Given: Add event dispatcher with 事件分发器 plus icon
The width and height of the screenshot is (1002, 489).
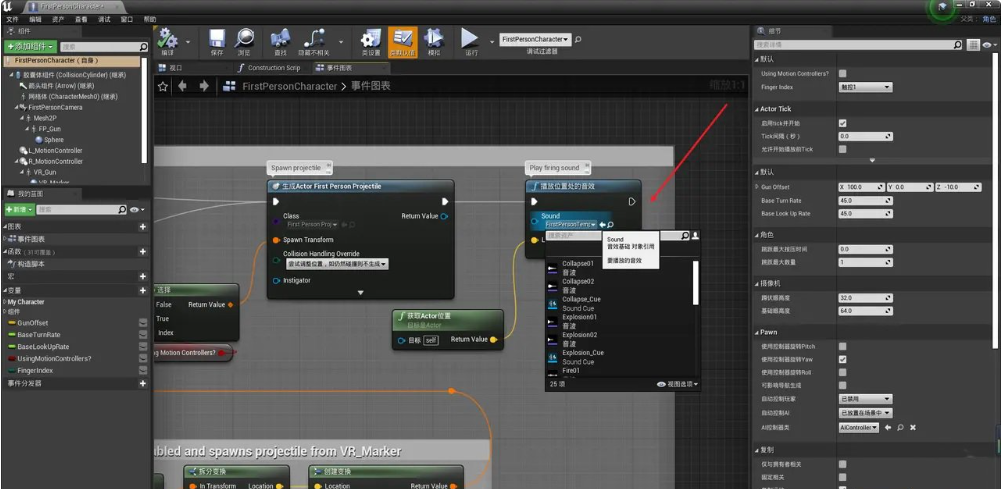Looking at the screenshot, I should click(x=143, y=384).
